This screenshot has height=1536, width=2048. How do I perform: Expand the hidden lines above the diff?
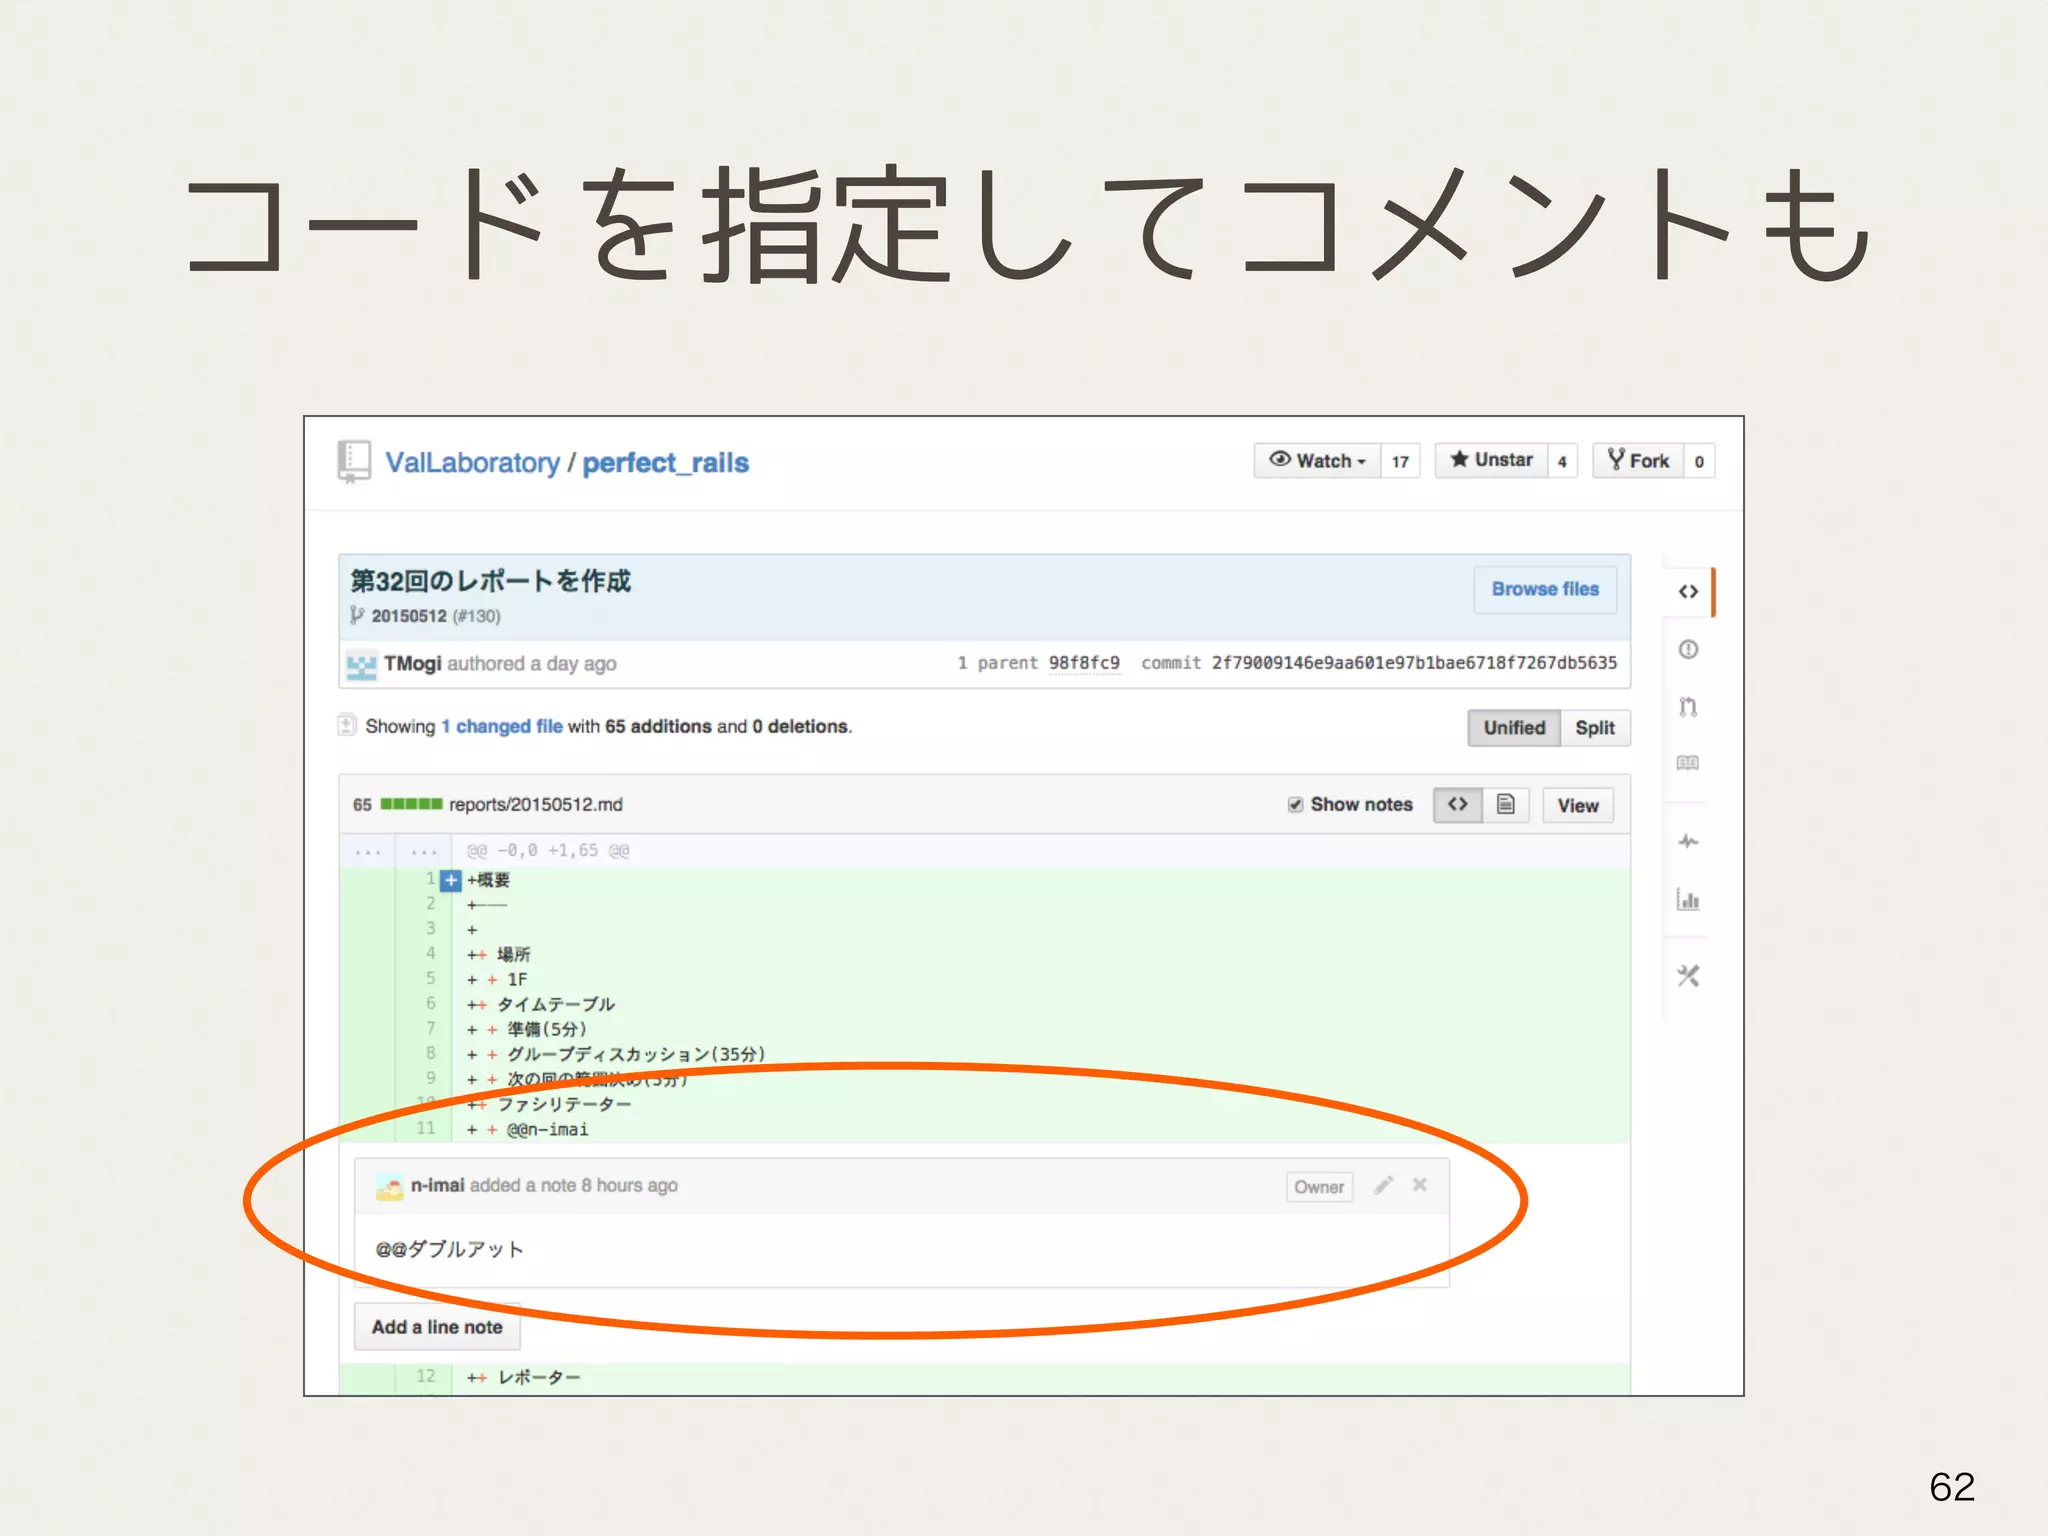[x=368, y=852]
